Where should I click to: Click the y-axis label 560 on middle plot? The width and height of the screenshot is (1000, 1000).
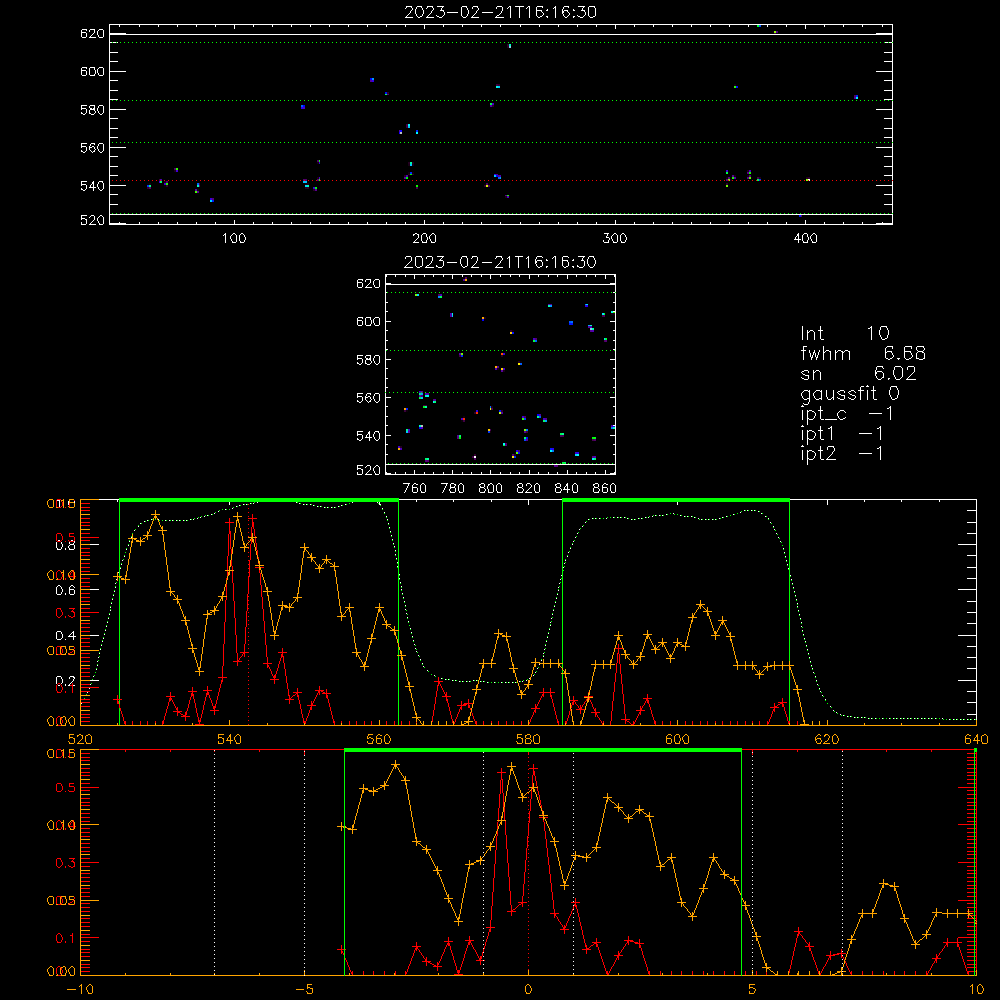click(x=369, y=397)
